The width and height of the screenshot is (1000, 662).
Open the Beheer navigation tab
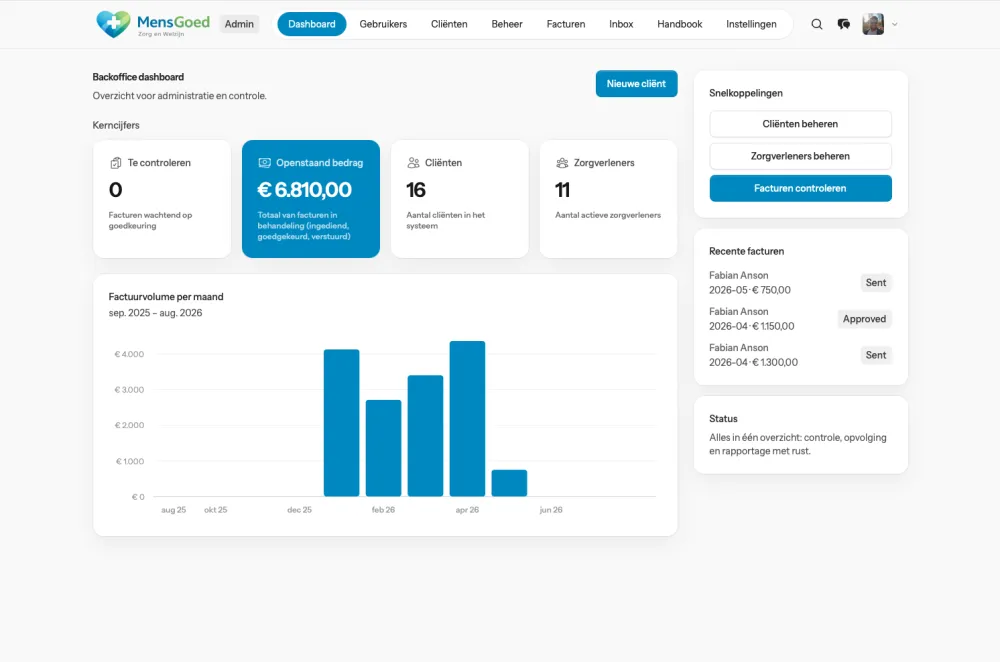pos(507,24)
